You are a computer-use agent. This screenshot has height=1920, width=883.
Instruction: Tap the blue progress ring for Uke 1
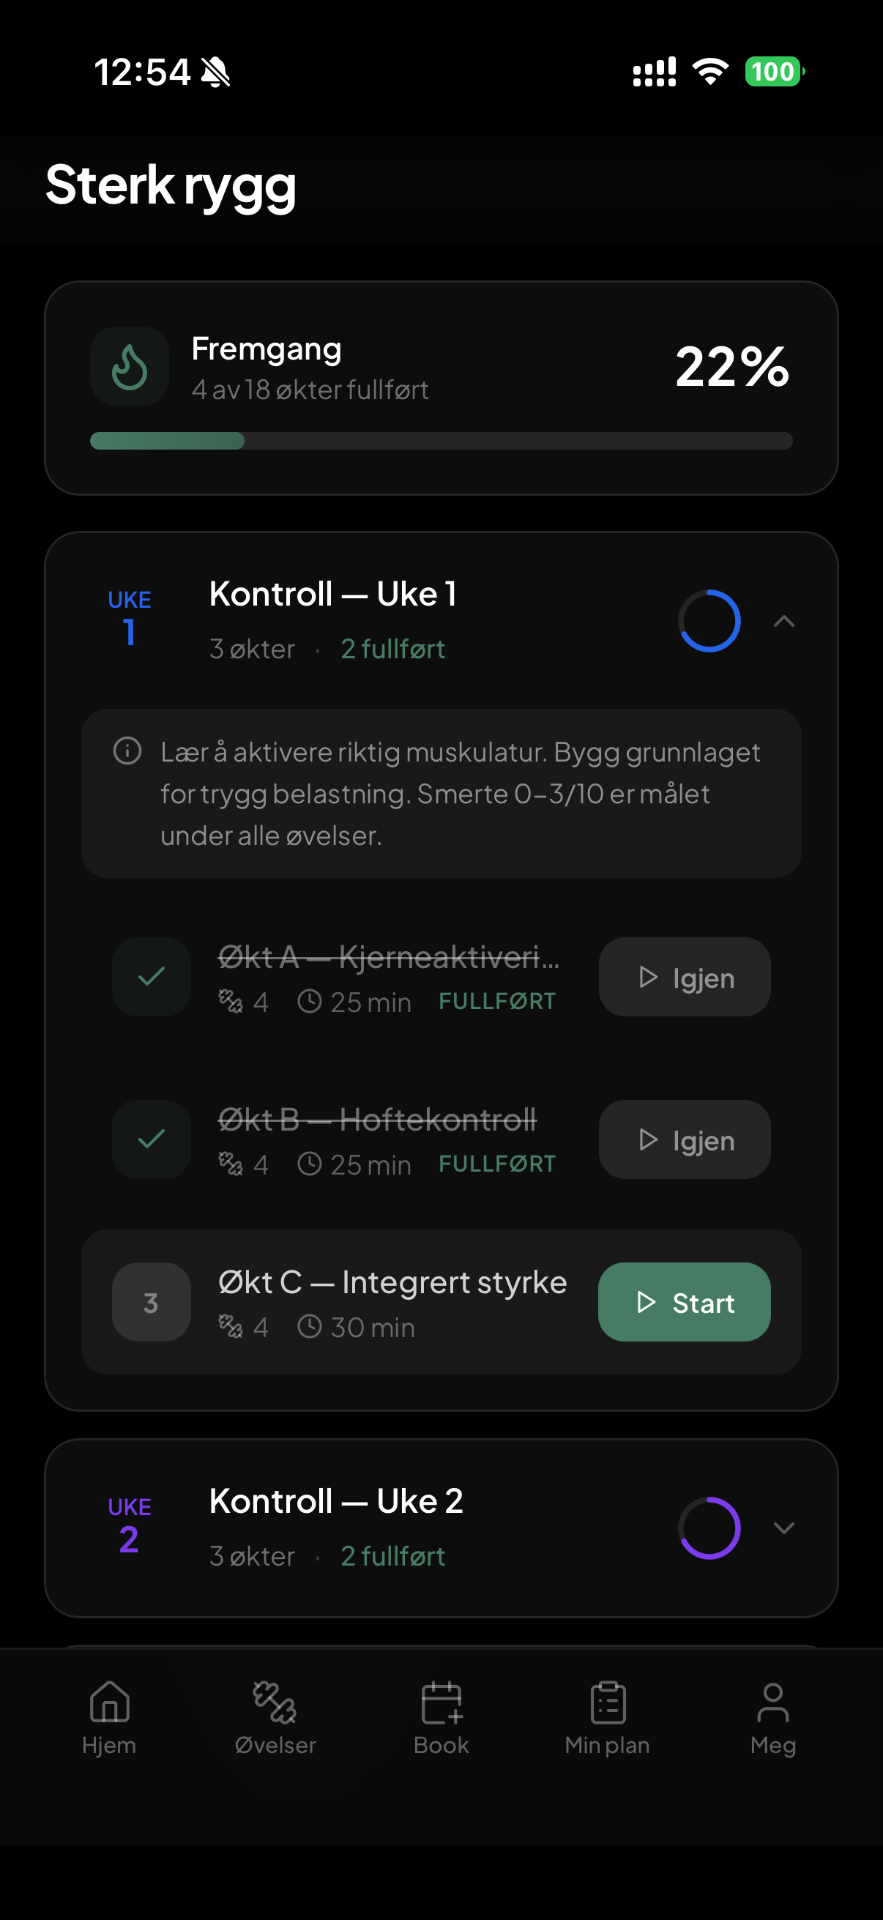[709, 621]
